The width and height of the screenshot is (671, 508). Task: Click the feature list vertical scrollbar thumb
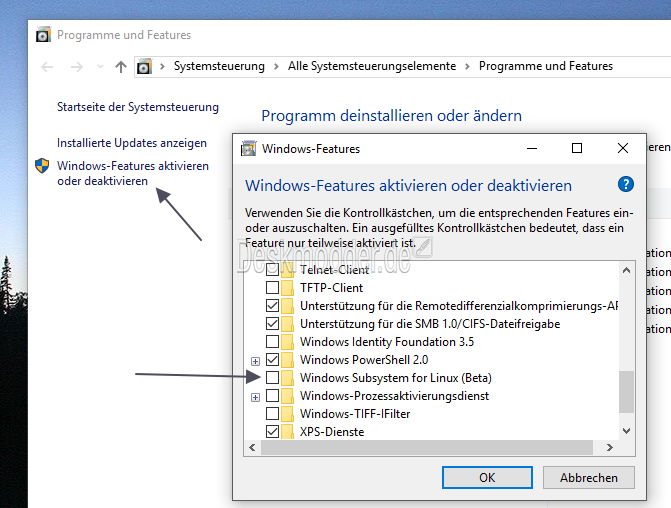tap(626, 392)
